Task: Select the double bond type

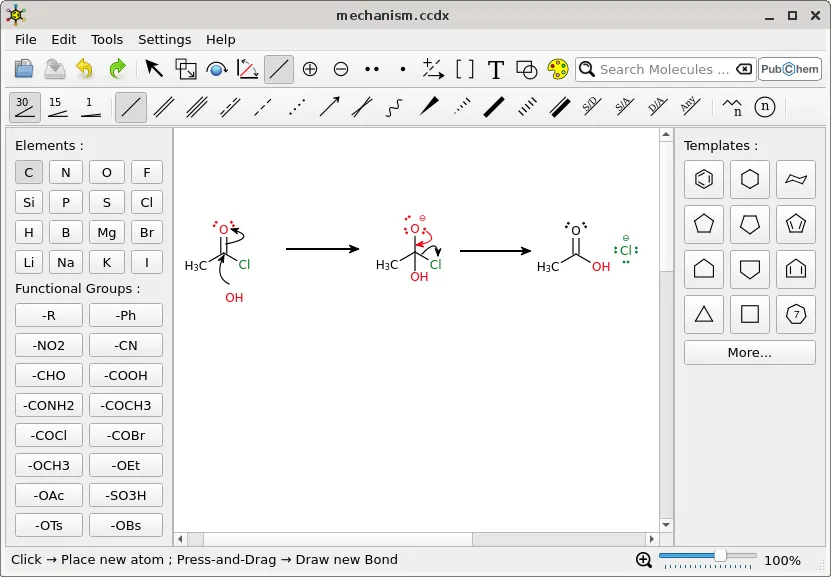Action: coord(164,107)
